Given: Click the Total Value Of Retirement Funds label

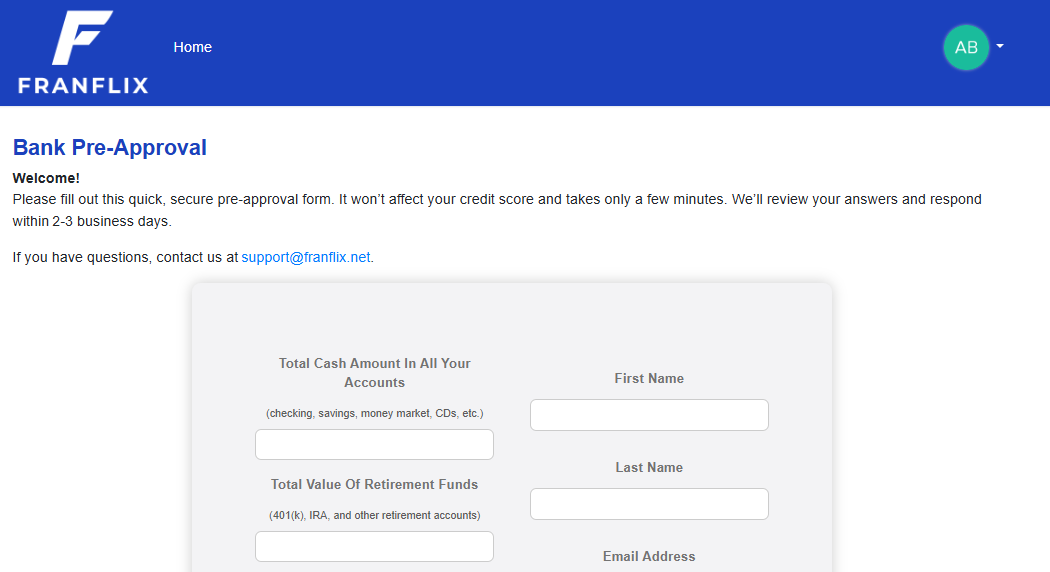Looking at the screenshot, I should [x=374, y=484].
